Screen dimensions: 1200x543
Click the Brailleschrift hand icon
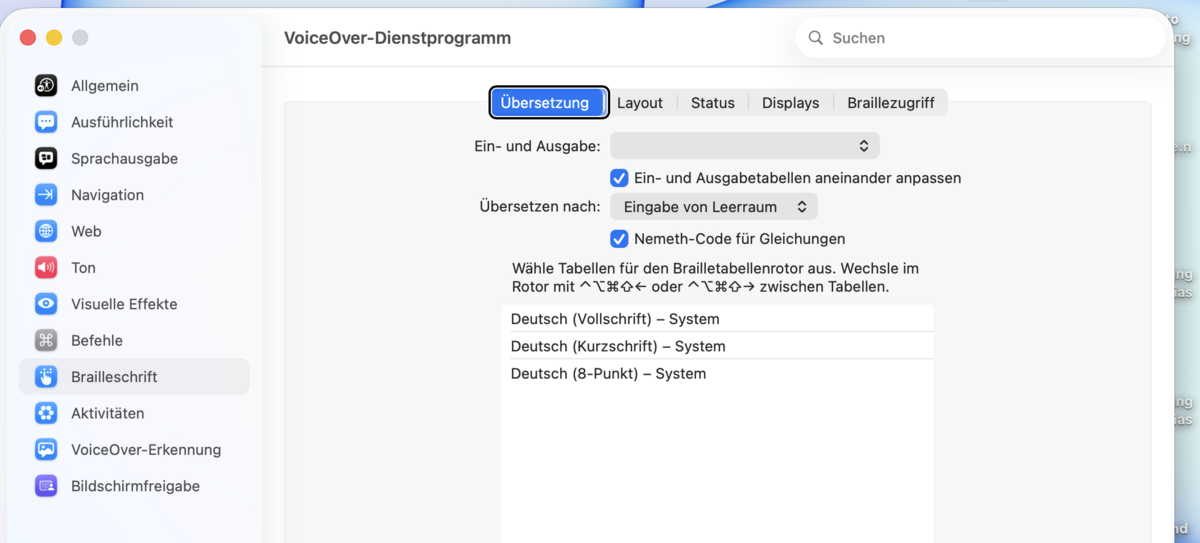(46, 377)
